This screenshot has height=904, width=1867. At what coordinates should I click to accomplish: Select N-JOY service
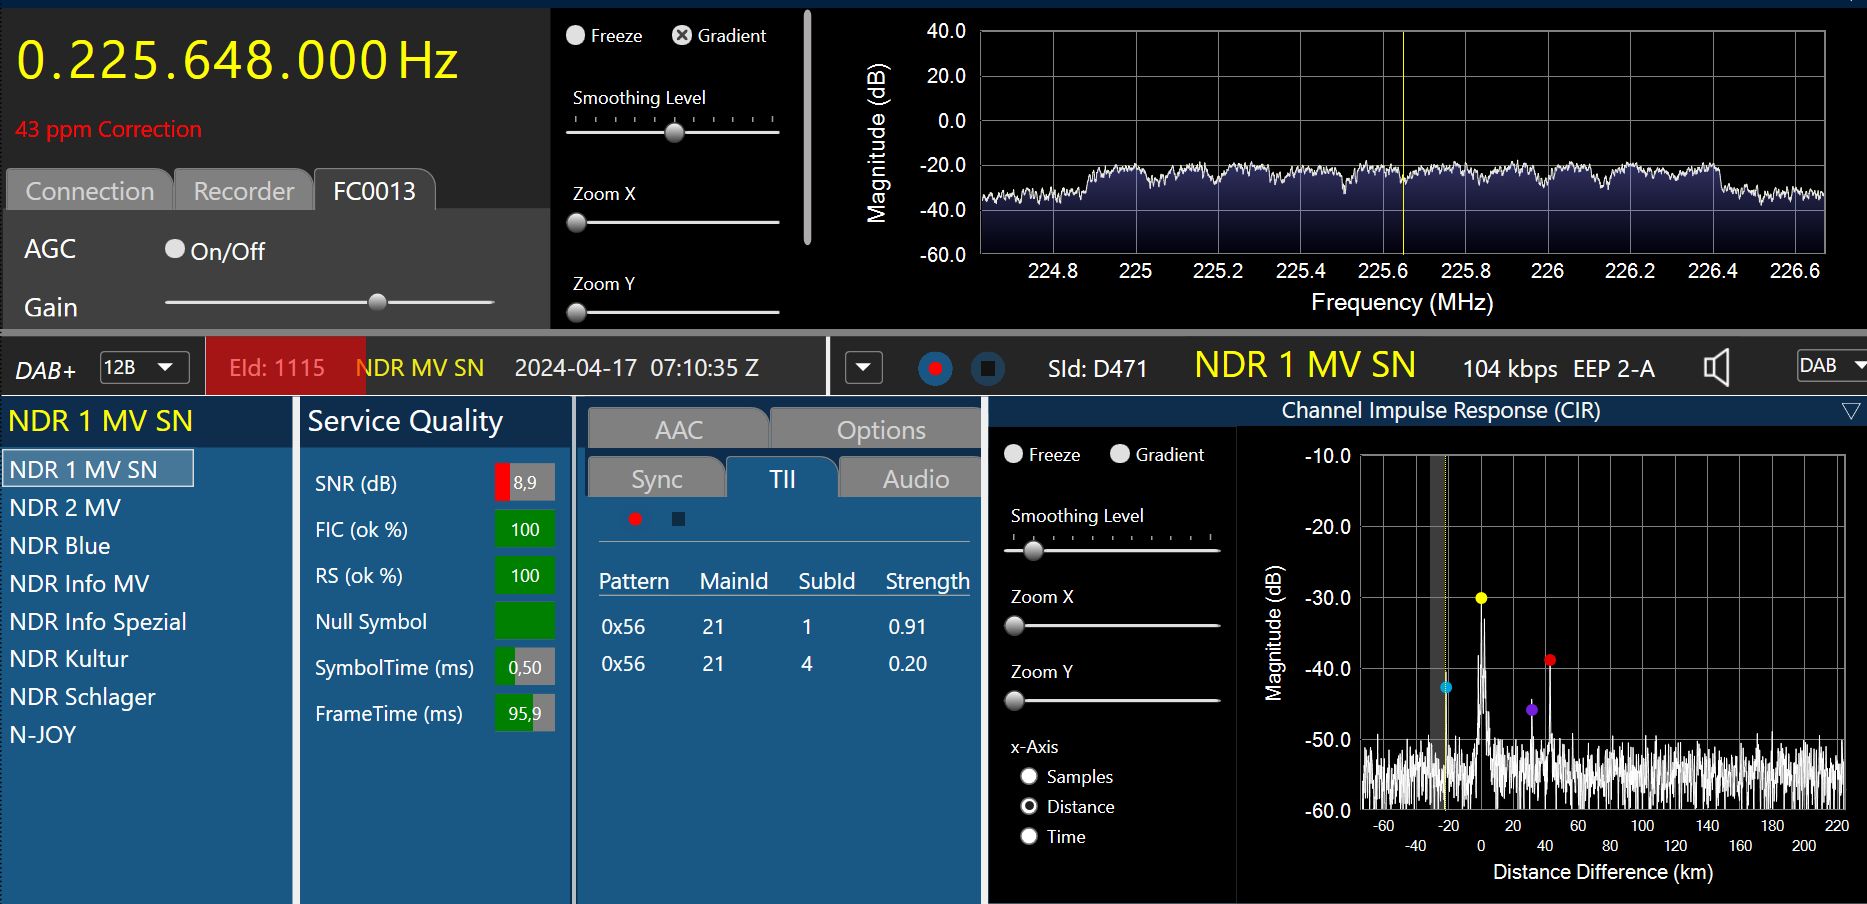pyautogui.click(x=43, y=735)
